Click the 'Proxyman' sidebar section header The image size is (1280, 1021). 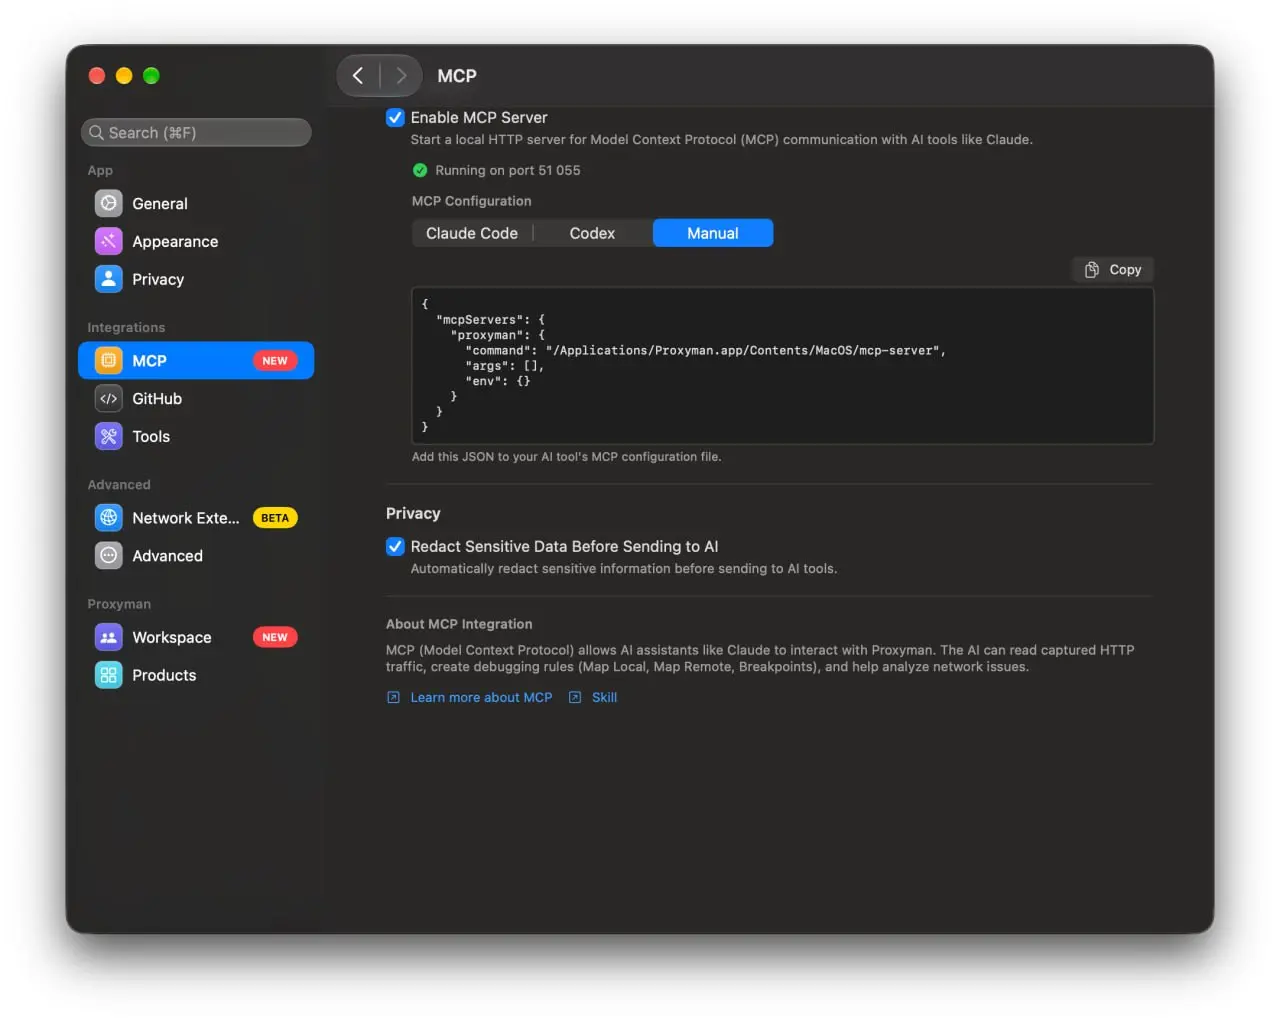point(119,604)
